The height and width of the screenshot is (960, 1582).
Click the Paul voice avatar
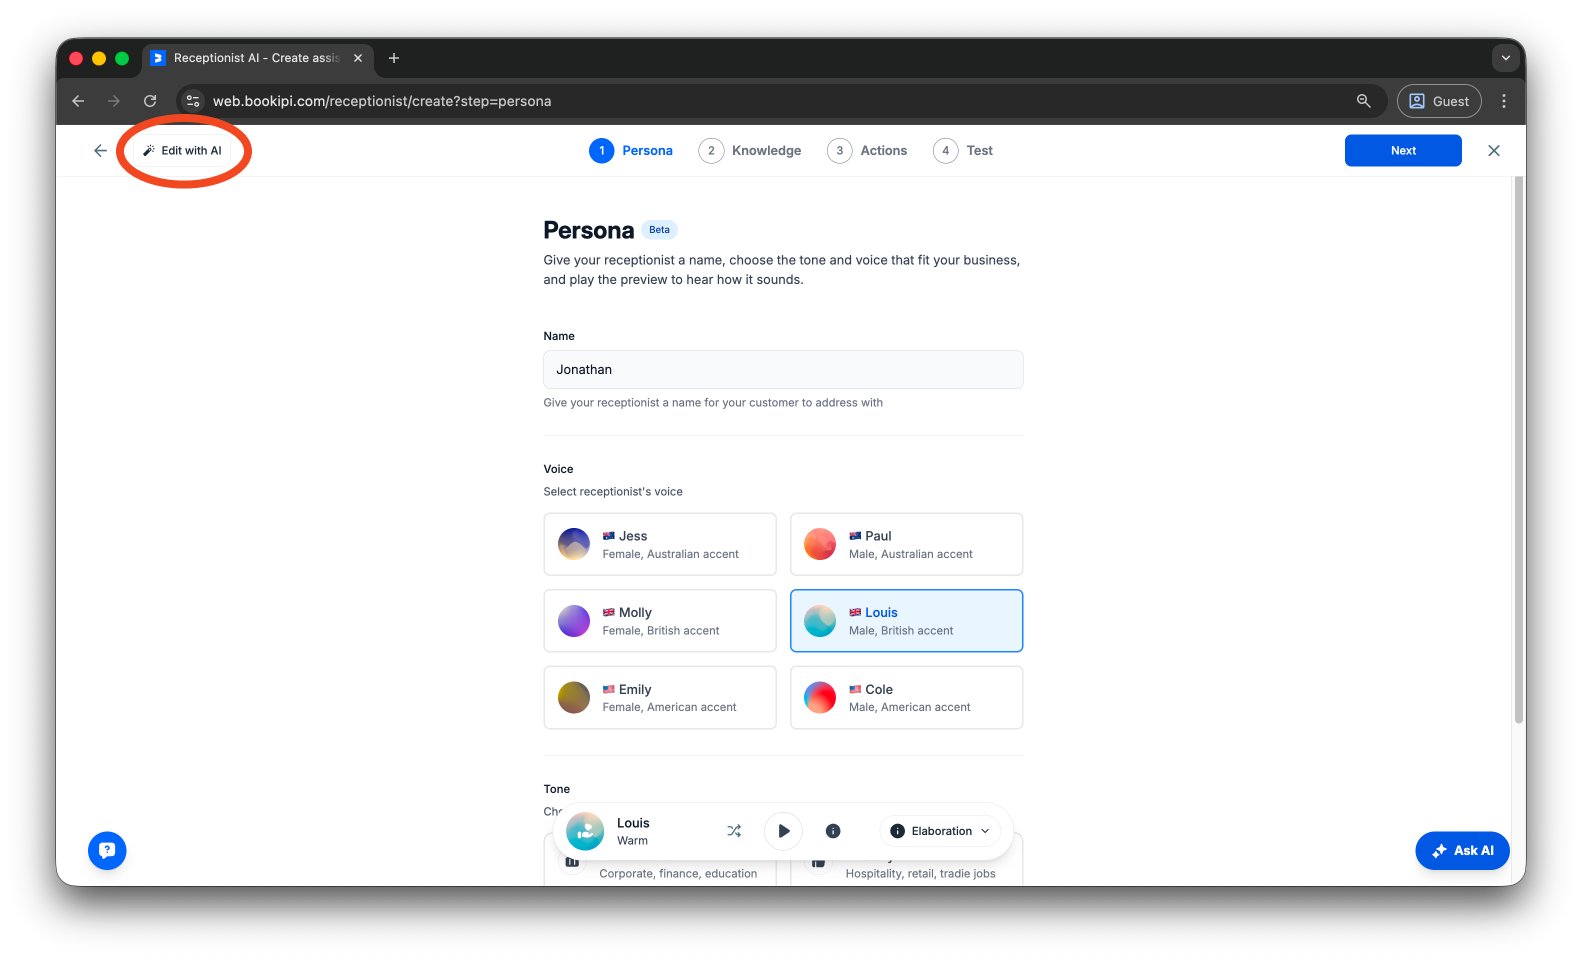(x=820, y=544)
